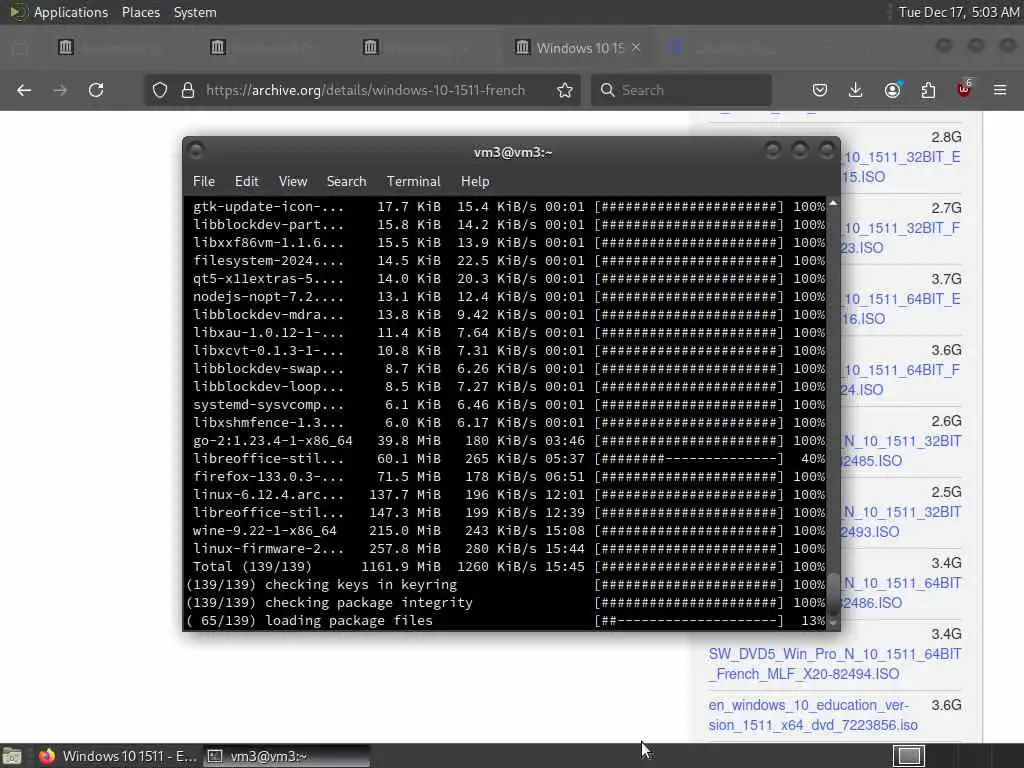The width and height of the screenshot is (1024, 768).
Task: Switch to Windows 10 1511 Firefox taskbar button
Action: point(118,756)
